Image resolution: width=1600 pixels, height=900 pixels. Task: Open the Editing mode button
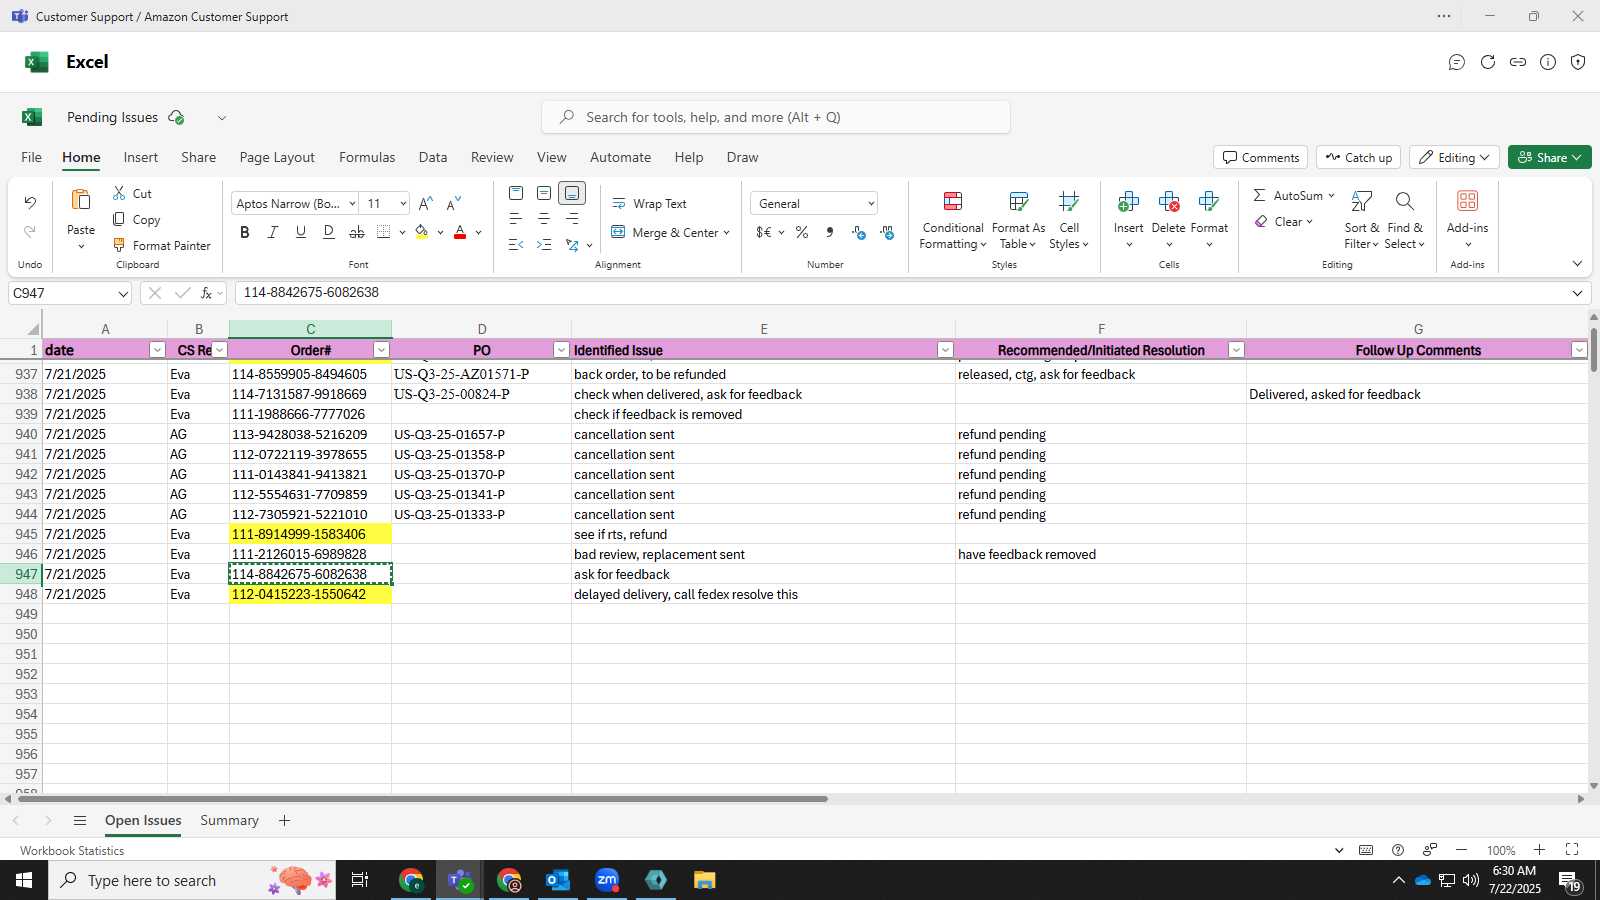coord(1454,158)
